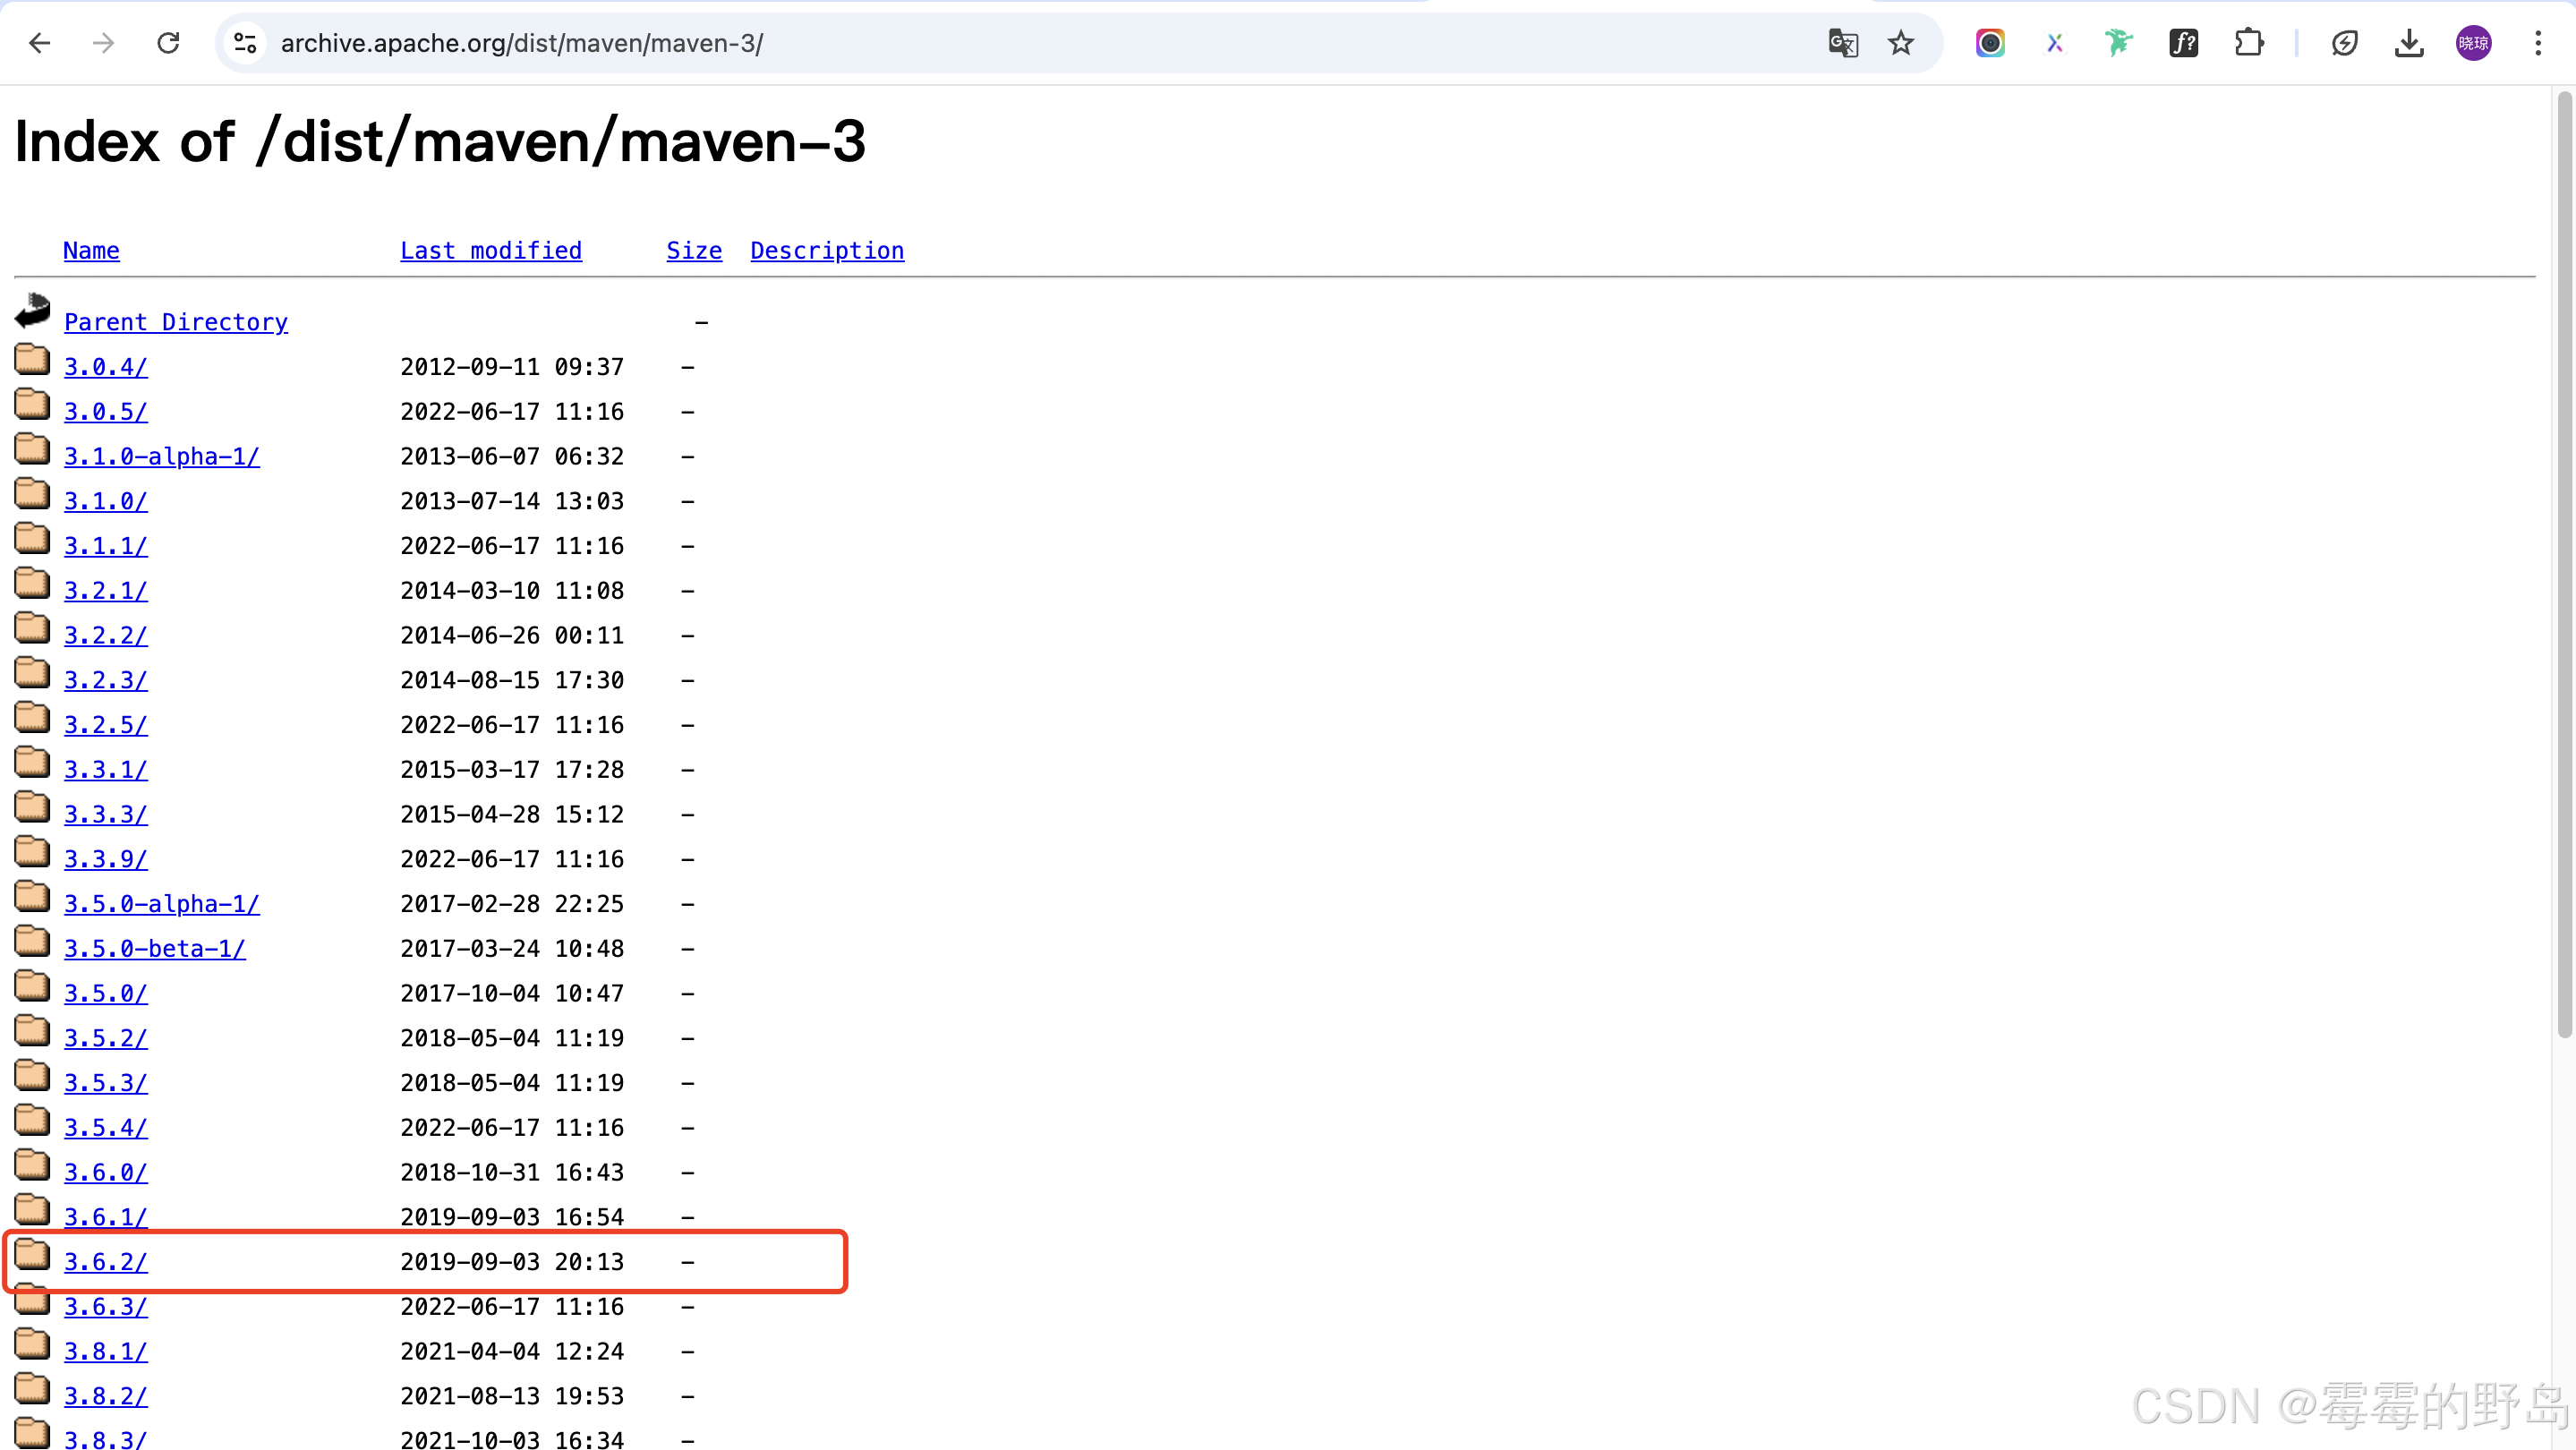Open the three-dot Chrome menu
The width and height of the screenshot is (2576, 1450).
tap(2538, 43)
